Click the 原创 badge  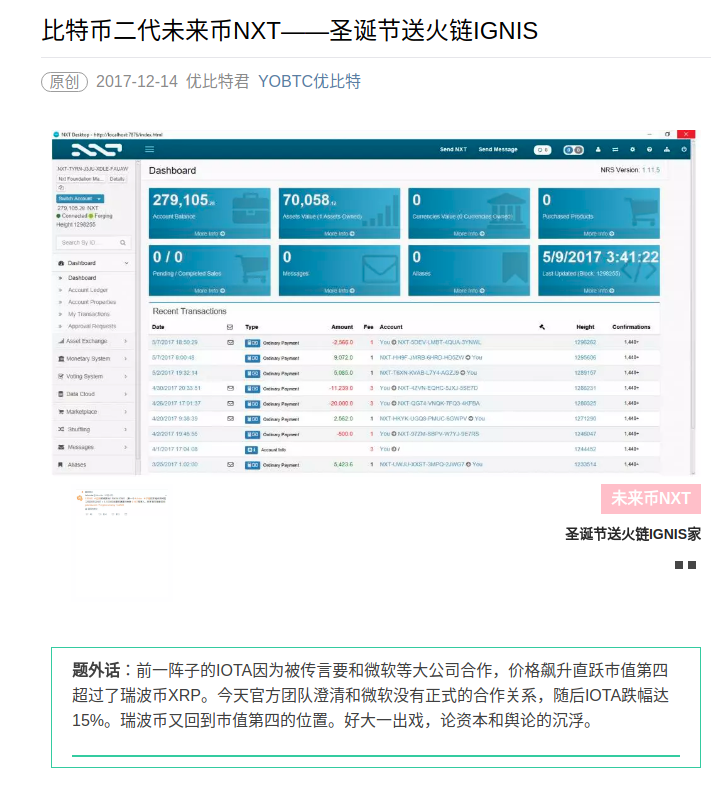[x=64, y=82]
